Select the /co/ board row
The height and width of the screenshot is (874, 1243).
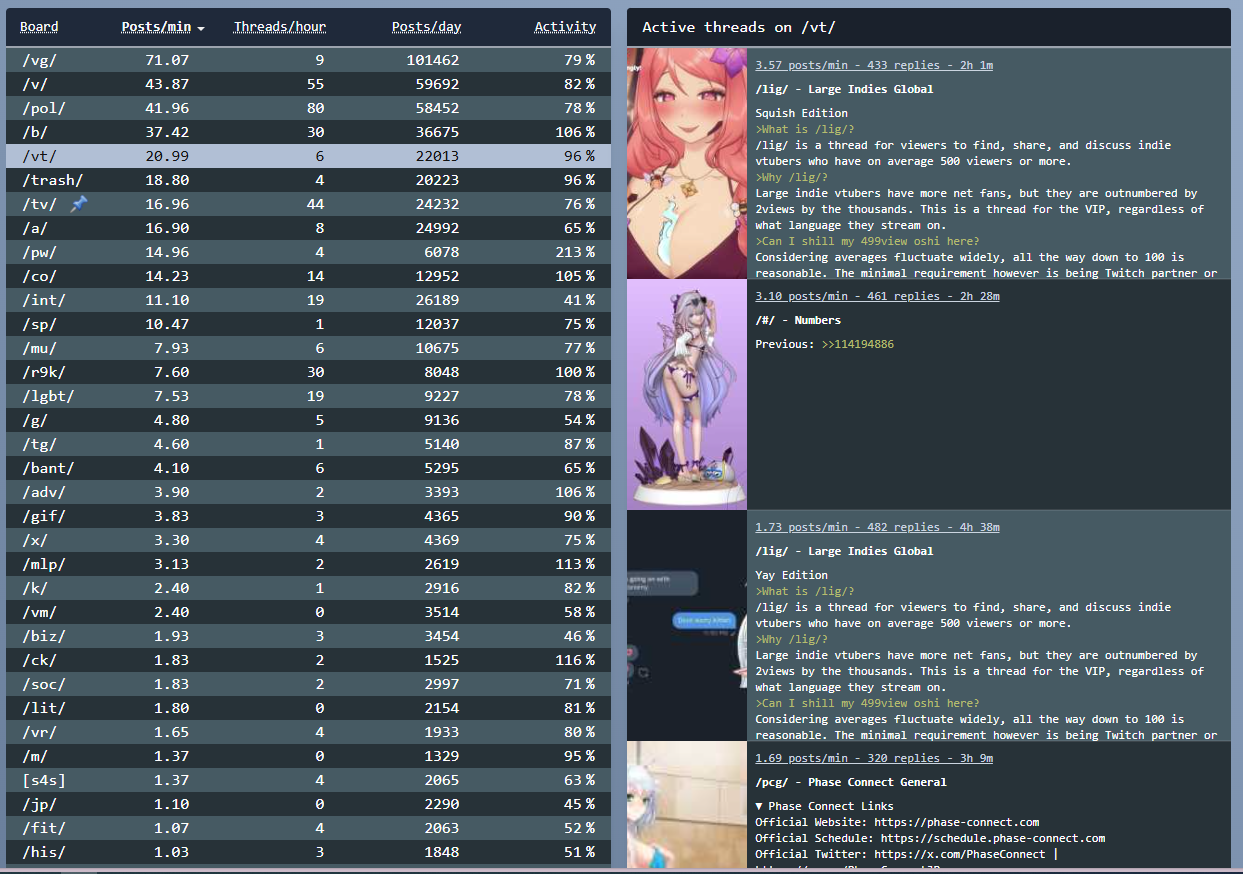(x=308, y=276)
